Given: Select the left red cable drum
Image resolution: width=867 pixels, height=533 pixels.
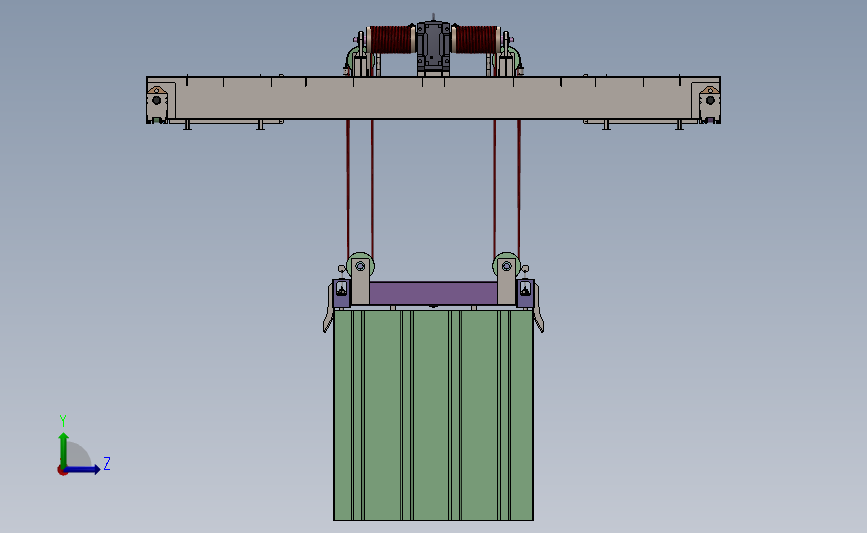Looking at the screenshot, I should [390, 40].
